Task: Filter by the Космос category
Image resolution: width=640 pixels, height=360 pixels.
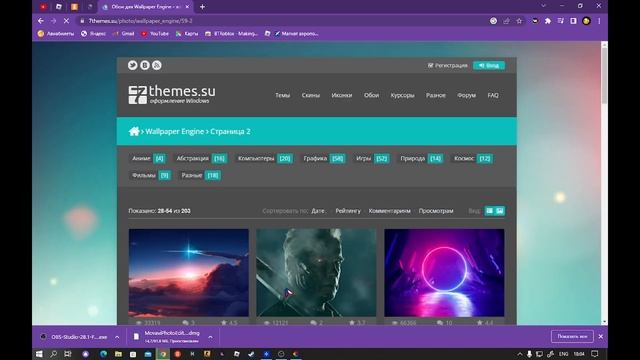Action: [x=473, y=158]
